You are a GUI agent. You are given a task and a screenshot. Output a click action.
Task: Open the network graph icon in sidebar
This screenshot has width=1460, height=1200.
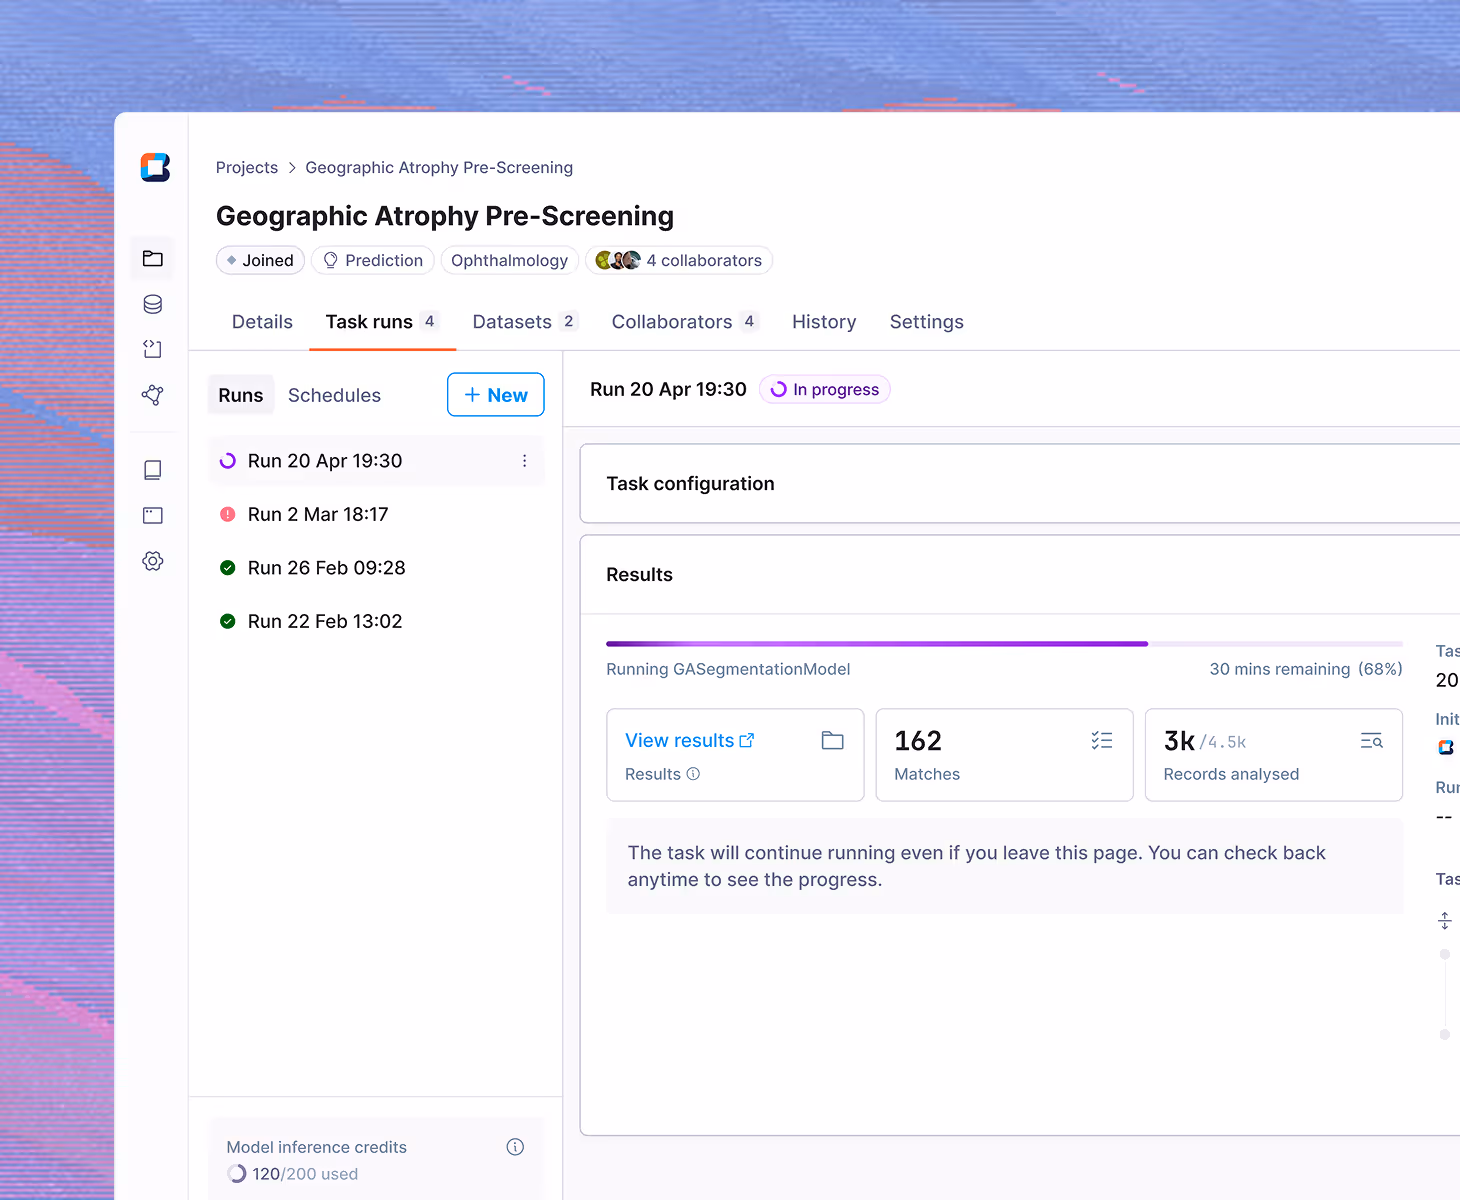tap(153, 395)
